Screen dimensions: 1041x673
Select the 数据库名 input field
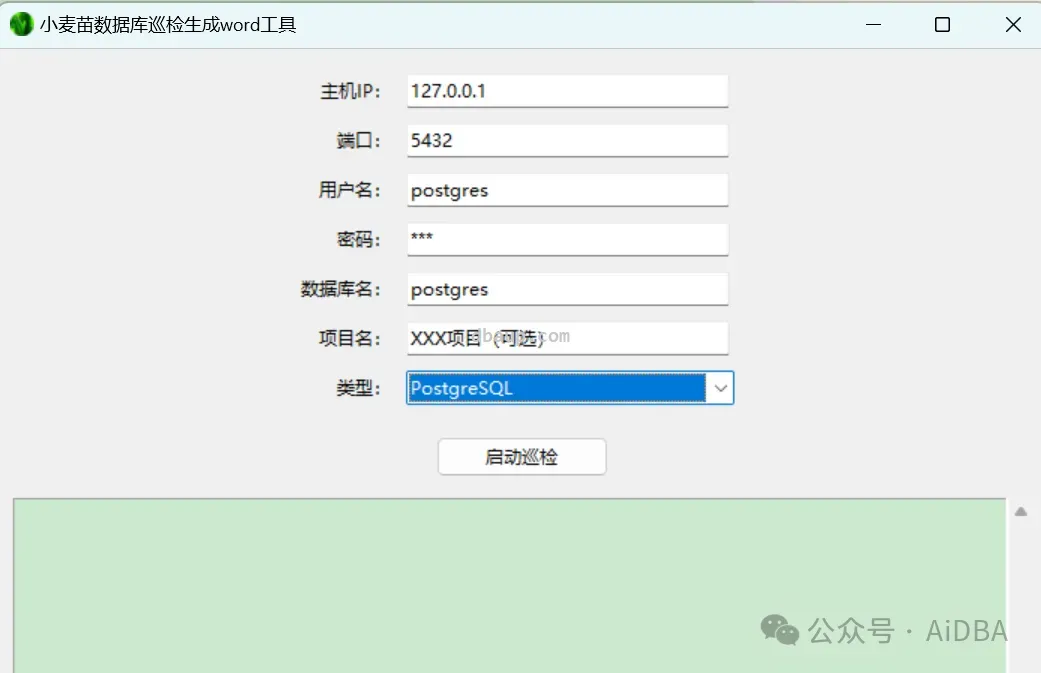[x=568, y=289]
